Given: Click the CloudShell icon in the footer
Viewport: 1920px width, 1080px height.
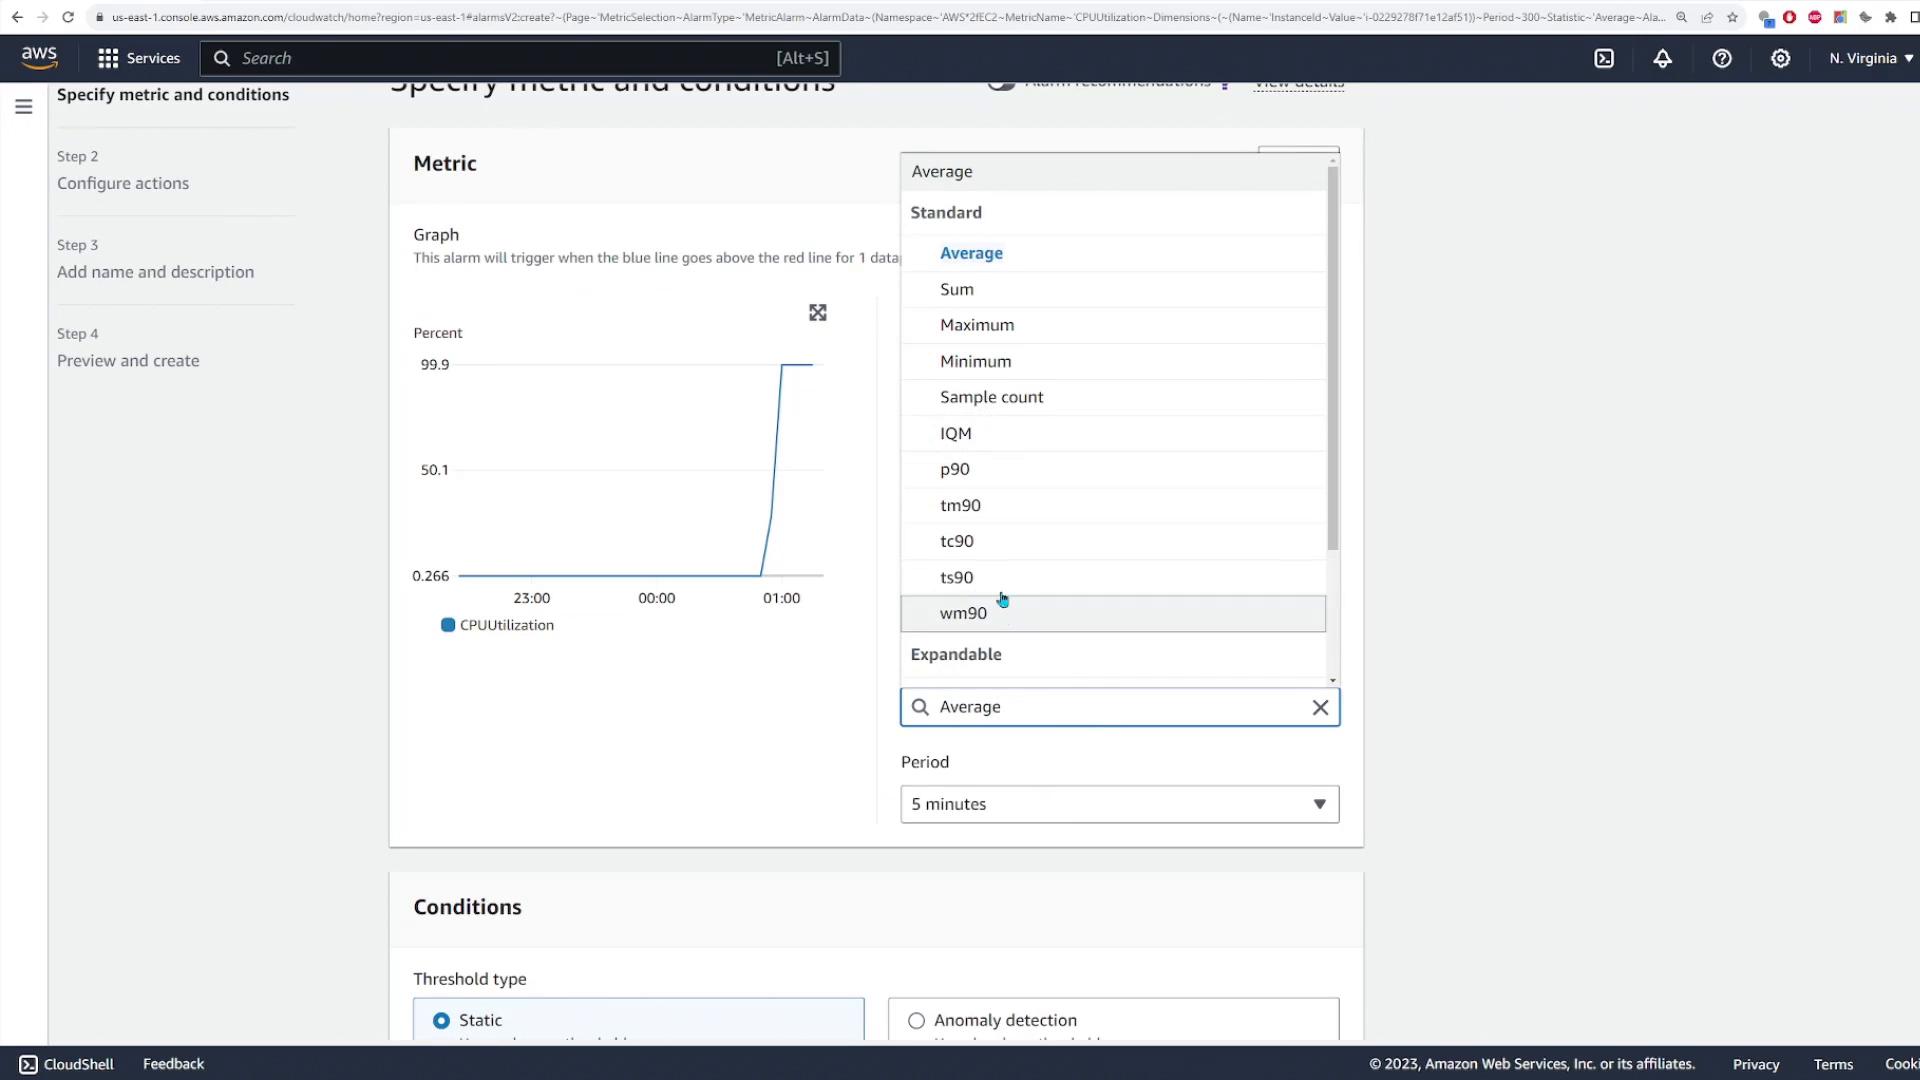Looking at the screenshot, I should tap(28, 1064).
